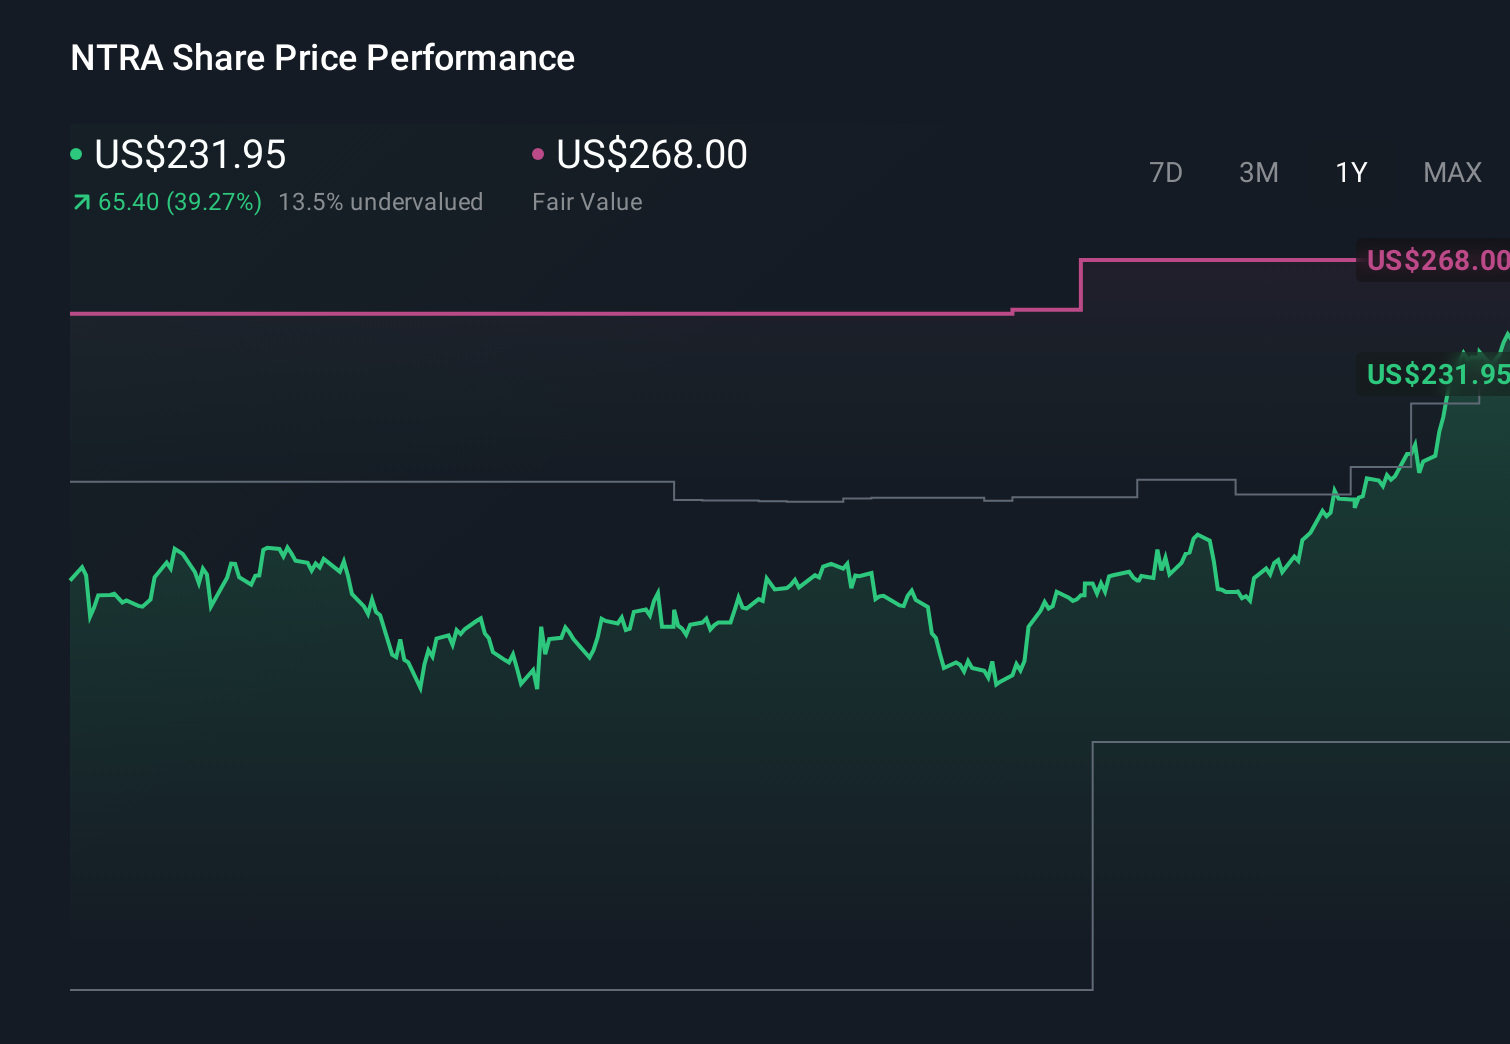Click the NTRA Share Price Performance title
Screen dimensions: 1510x1044
pos(321,58)
